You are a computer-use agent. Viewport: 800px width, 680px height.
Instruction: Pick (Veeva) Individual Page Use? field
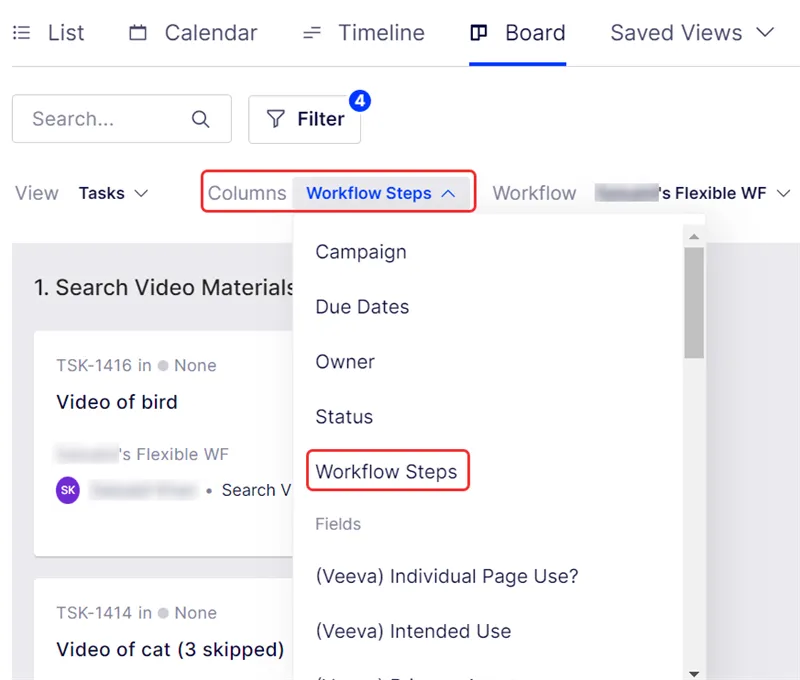click(447, 576)
